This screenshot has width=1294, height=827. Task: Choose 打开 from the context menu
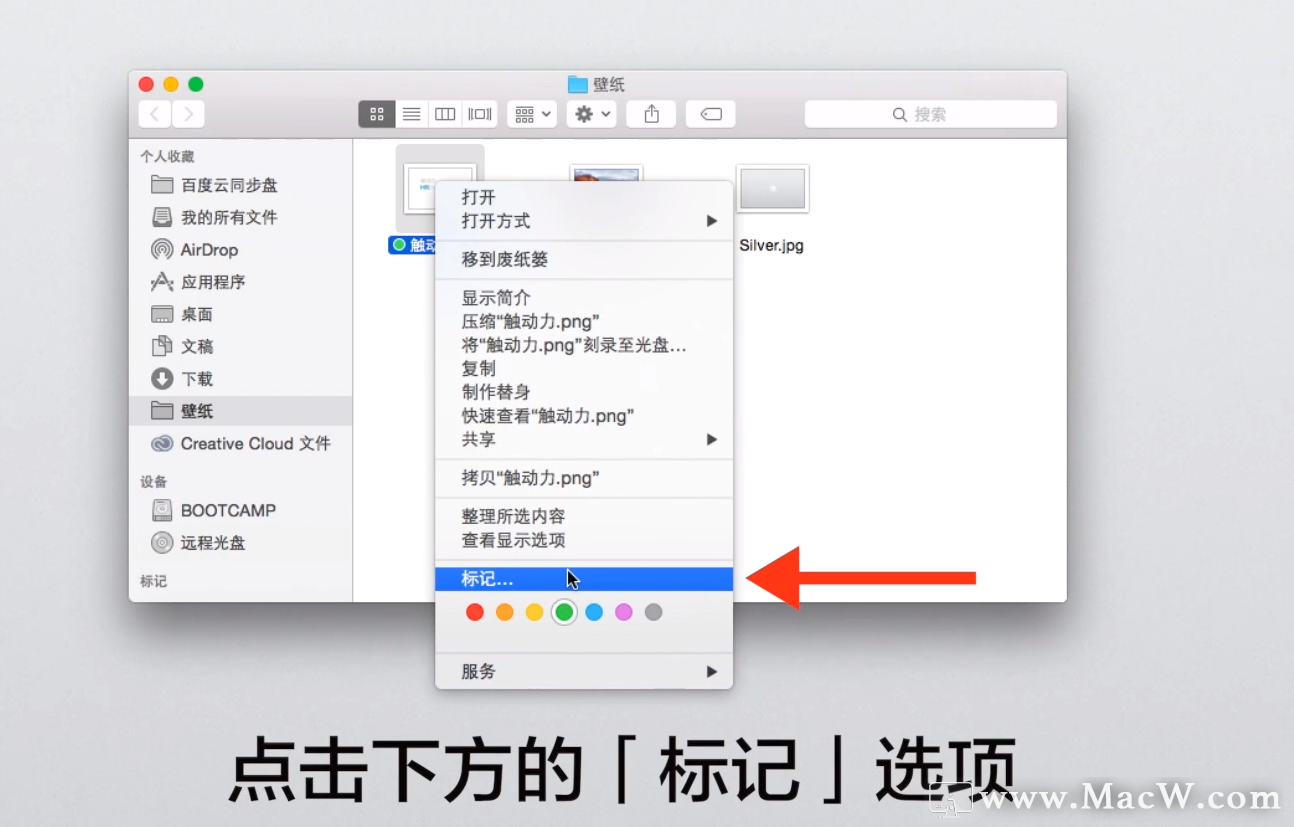point(584,197)
